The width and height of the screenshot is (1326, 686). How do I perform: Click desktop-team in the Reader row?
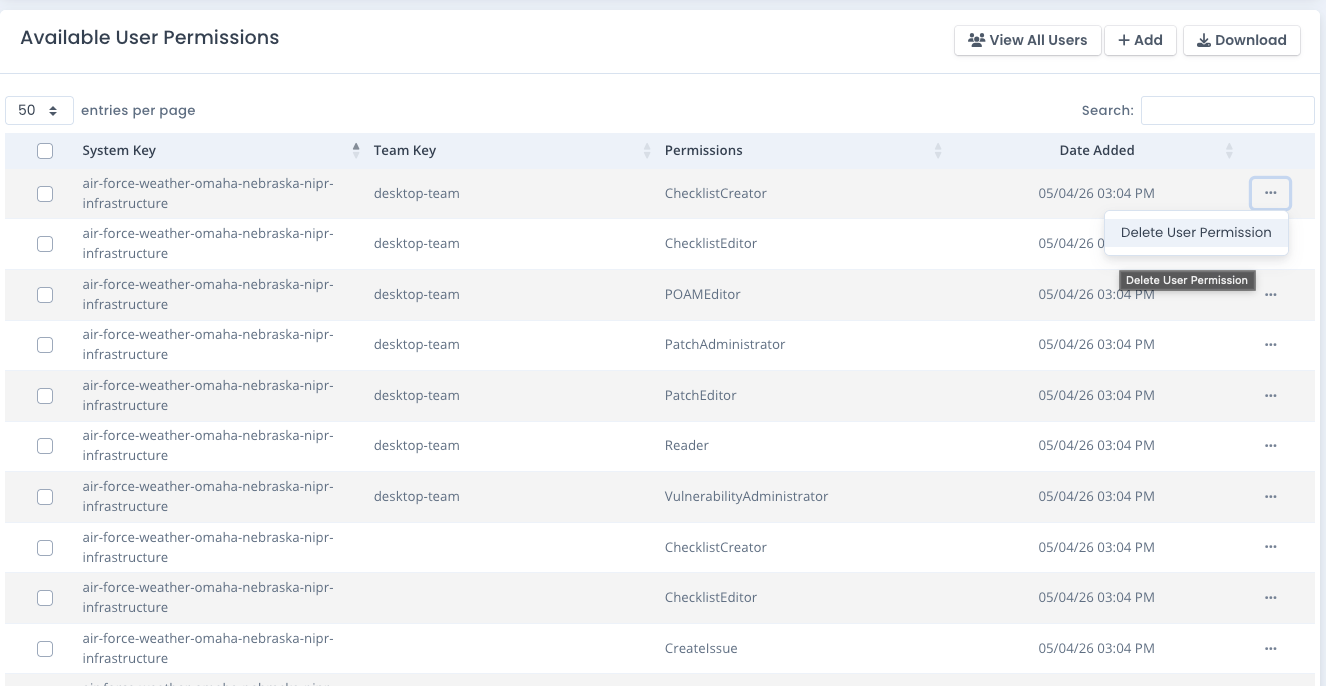pos(417,445)
